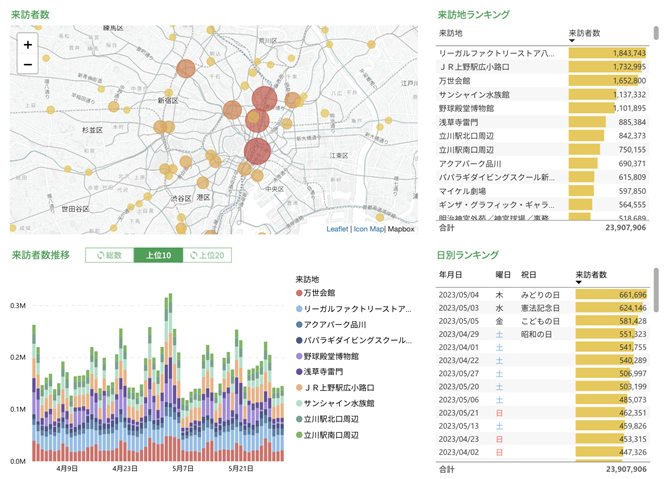Click the 661,696 visitor count bar
The width and height of the screenshot is (665, 479).
click(x=611, y=294)
